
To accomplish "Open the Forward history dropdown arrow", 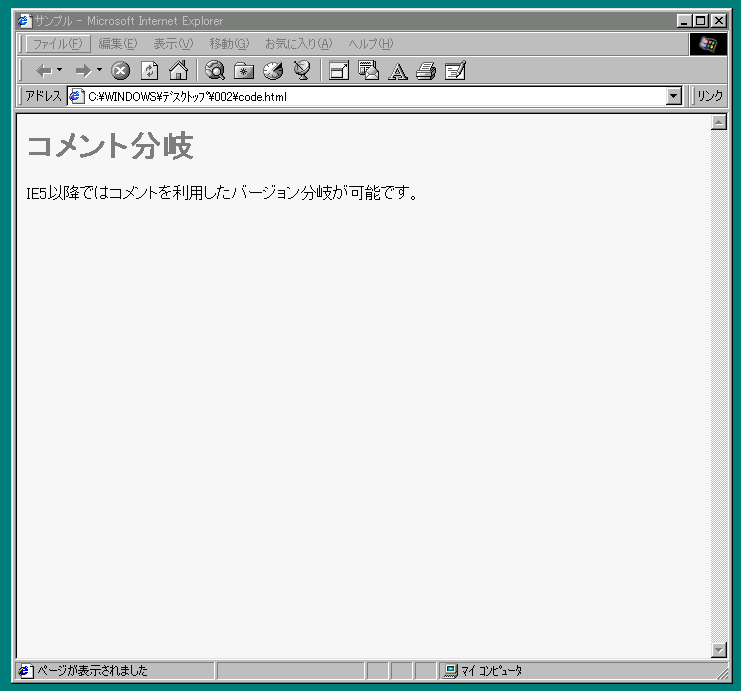I will (x=99, y=70).
